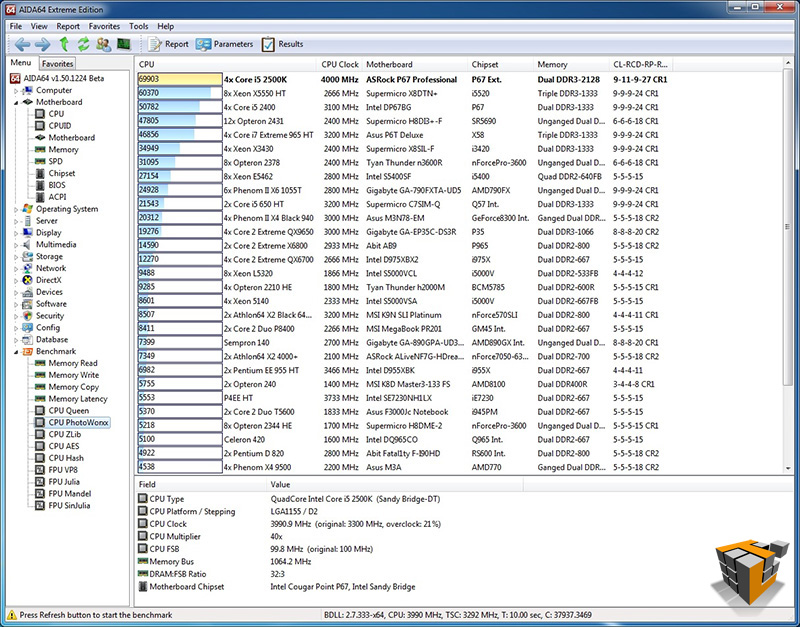Click the Devices tree item icon
Viewport: 800px width, 627px height.
pyautogui.click(x=28, y=292)
